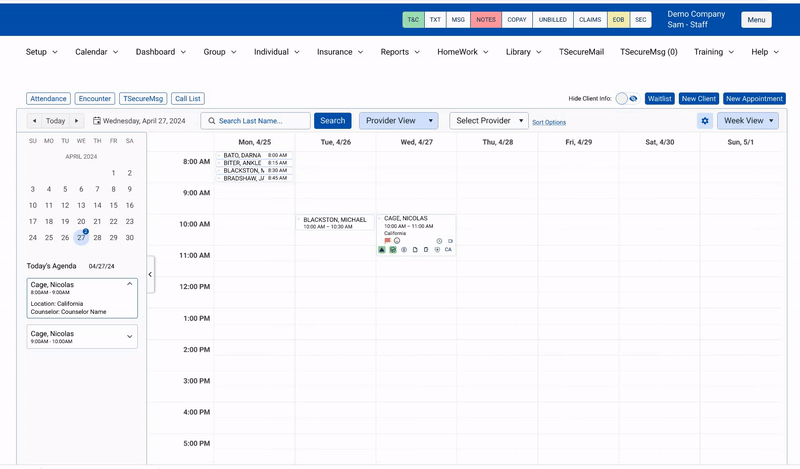
Task: Click the New Client button
Action: [699, 98]
